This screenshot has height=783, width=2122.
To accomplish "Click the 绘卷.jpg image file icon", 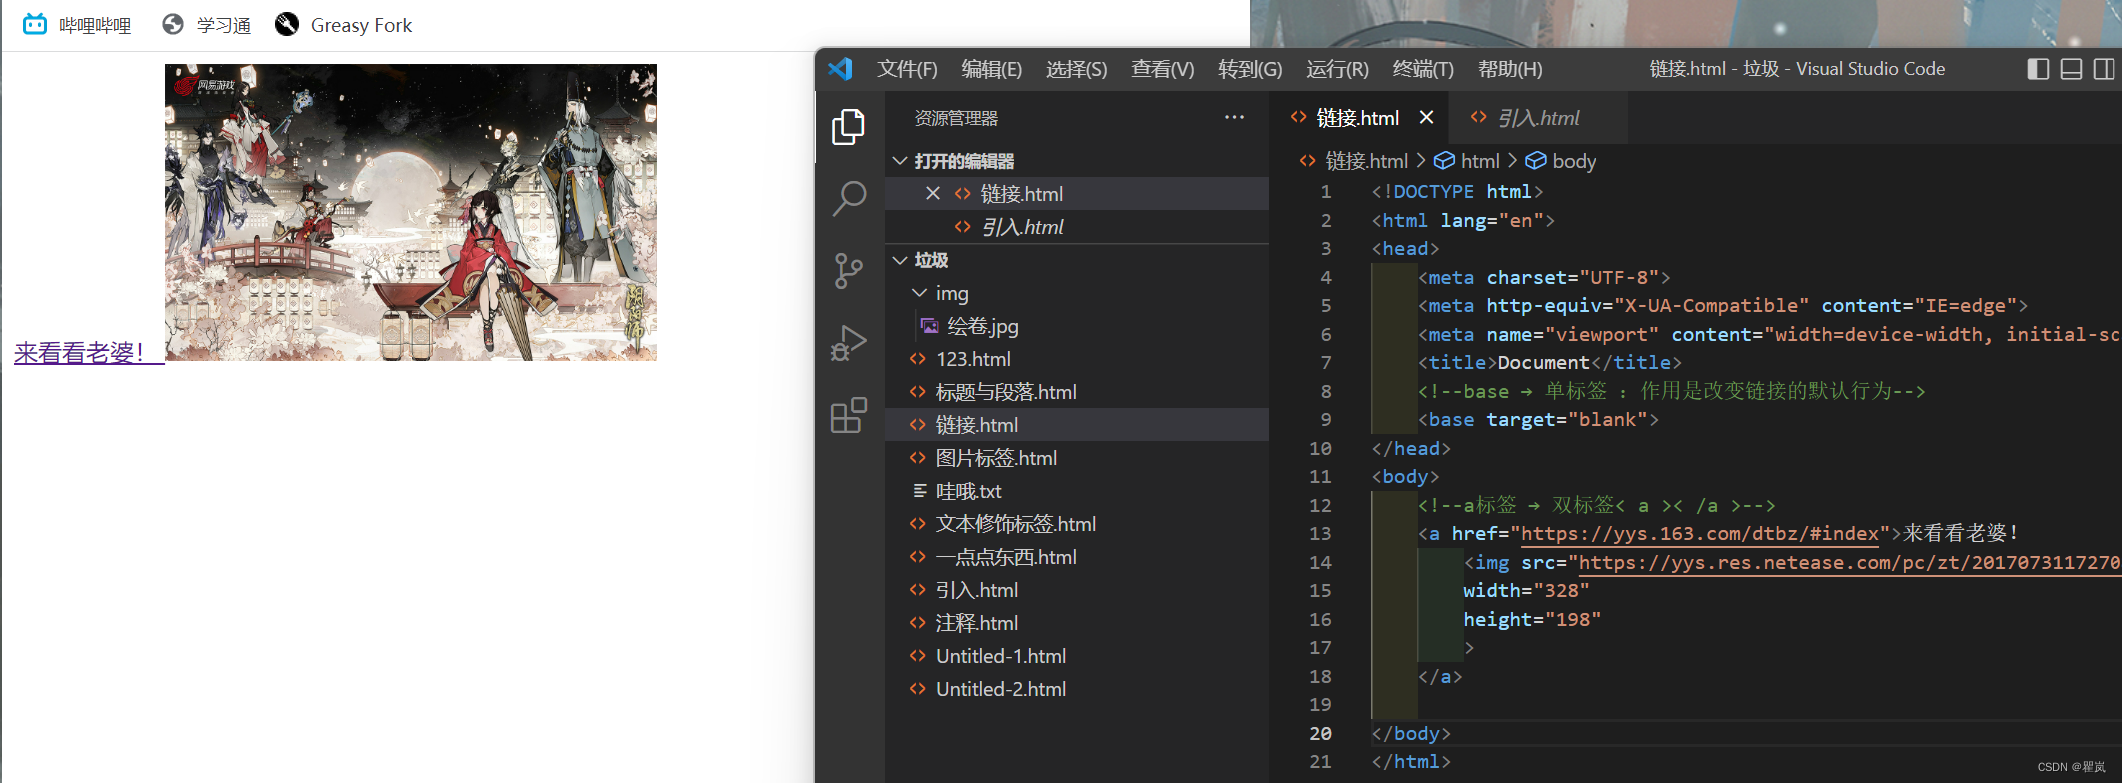I will coord(929,326).
